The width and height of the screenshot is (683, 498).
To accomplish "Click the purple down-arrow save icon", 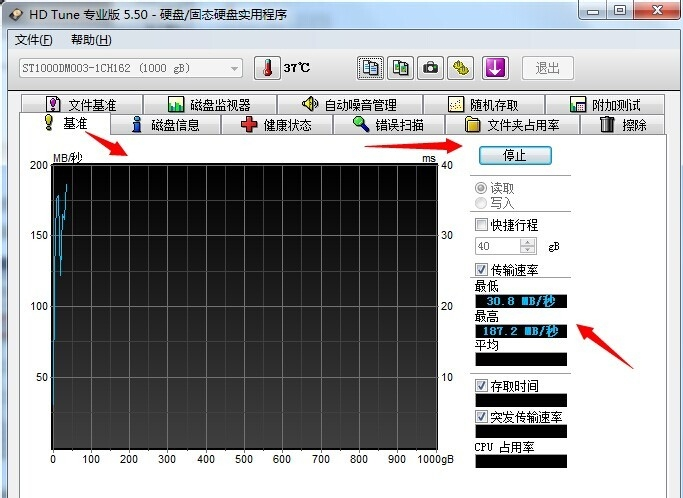I will (497, 68).
